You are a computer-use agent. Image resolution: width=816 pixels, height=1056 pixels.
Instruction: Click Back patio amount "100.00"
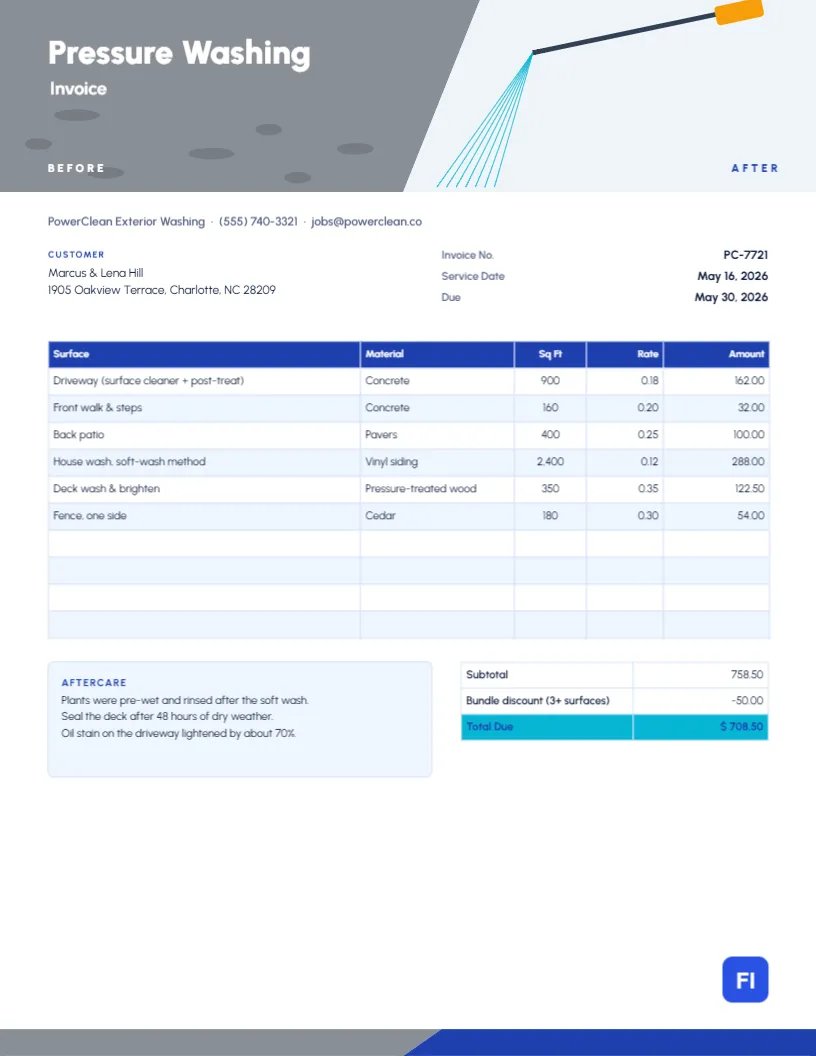749,434
